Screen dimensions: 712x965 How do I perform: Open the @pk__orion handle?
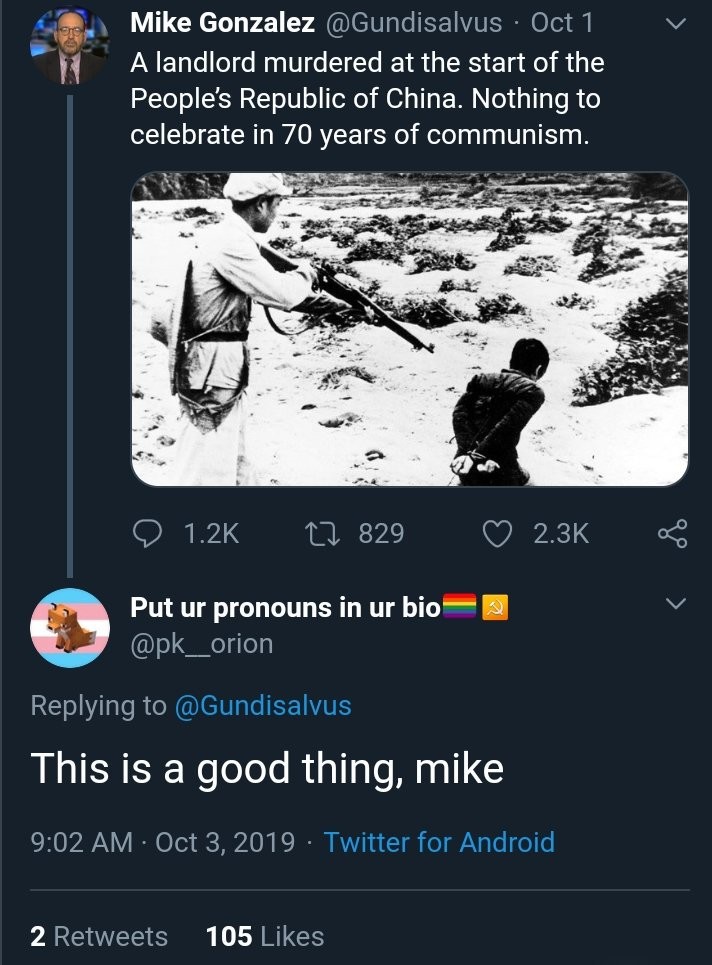click(x=201, y=644)
